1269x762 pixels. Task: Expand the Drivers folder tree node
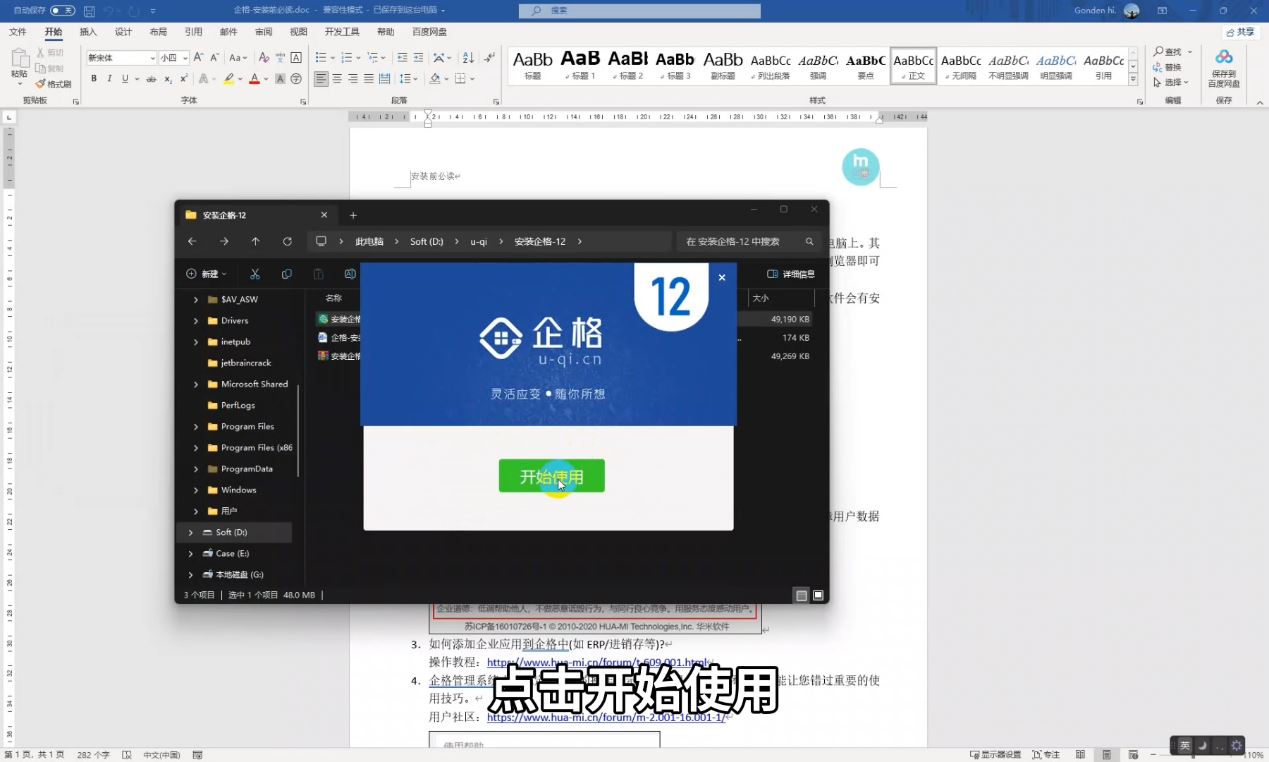(x=195, y=321)
